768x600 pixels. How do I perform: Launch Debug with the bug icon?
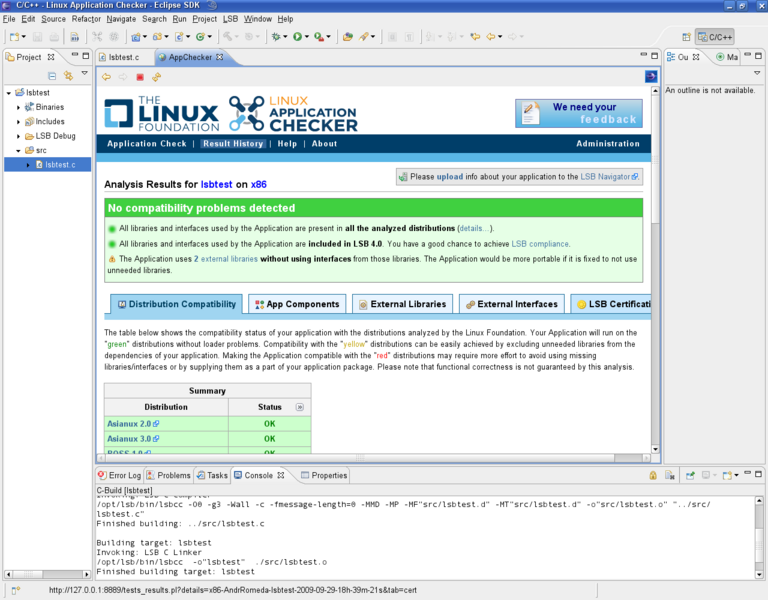[x=276, y=37]
